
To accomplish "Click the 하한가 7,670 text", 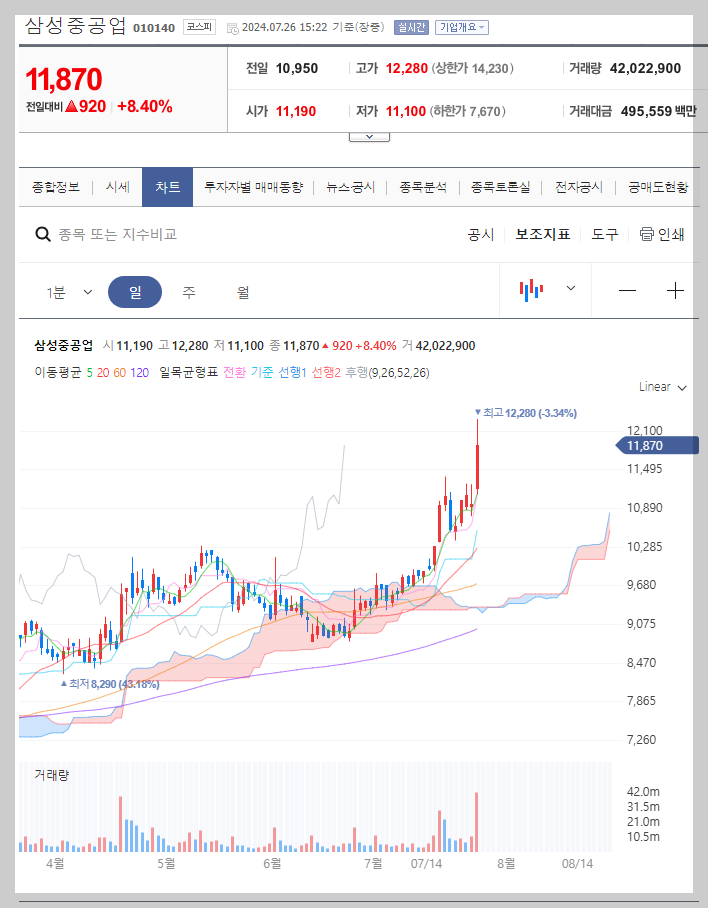I will click(x=468, y=111).
